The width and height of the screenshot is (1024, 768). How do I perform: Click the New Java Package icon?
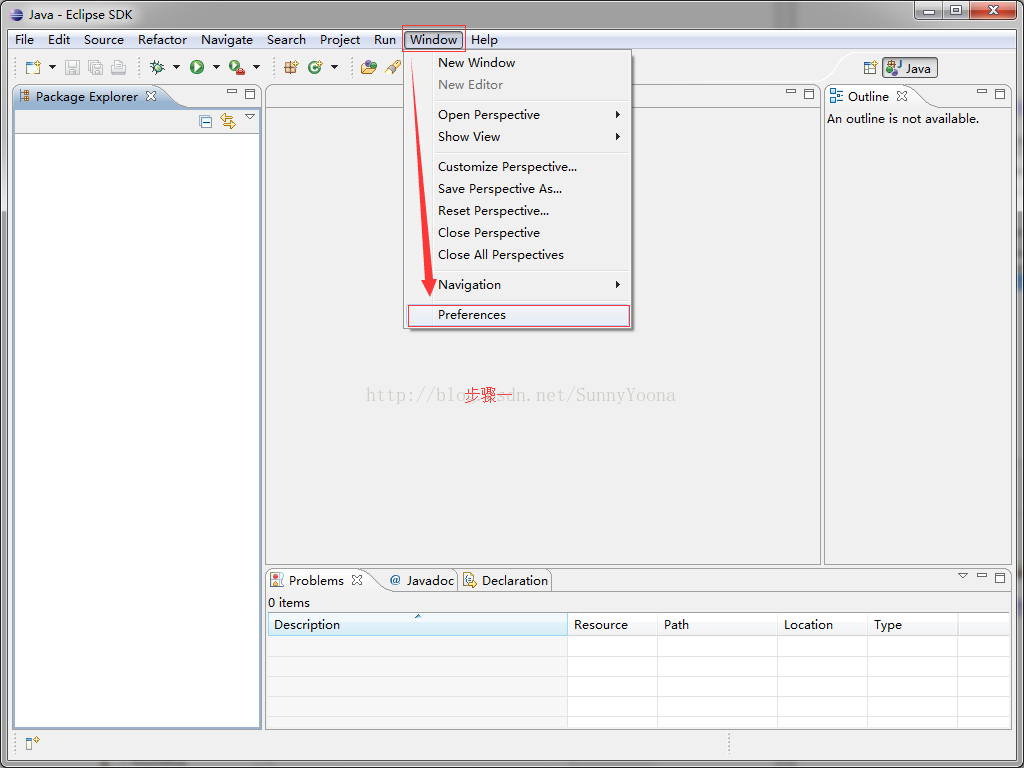click(x=291, y=67)
